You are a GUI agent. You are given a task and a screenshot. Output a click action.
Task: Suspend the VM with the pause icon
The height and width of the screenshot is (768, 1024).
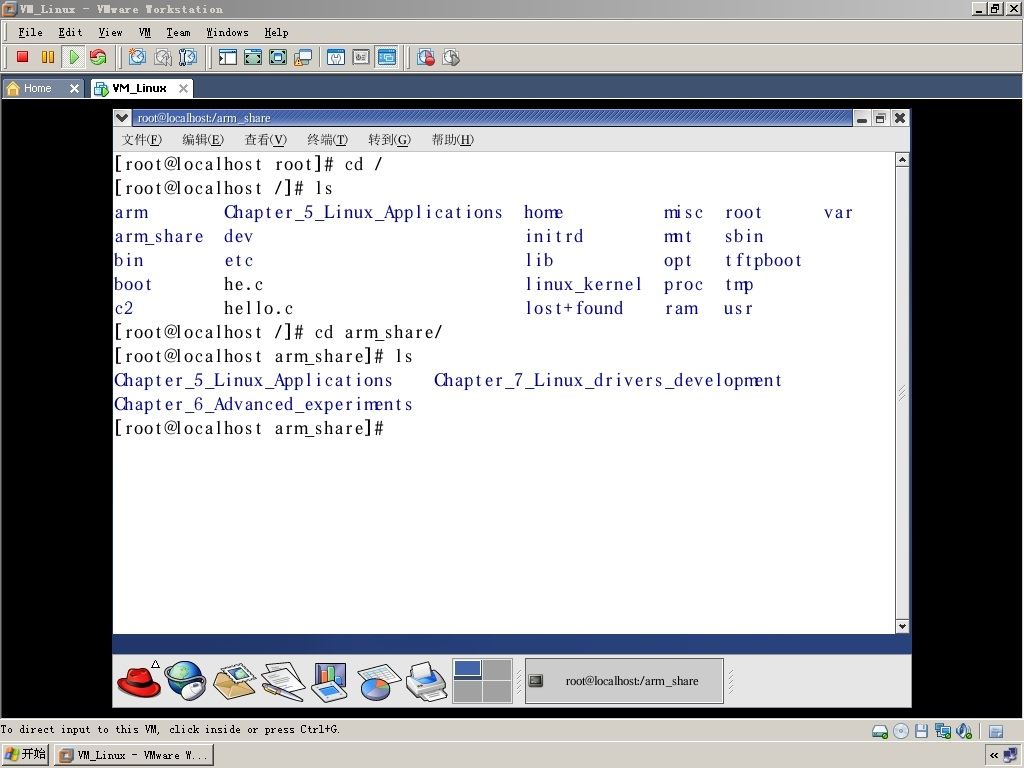(48, 57)
